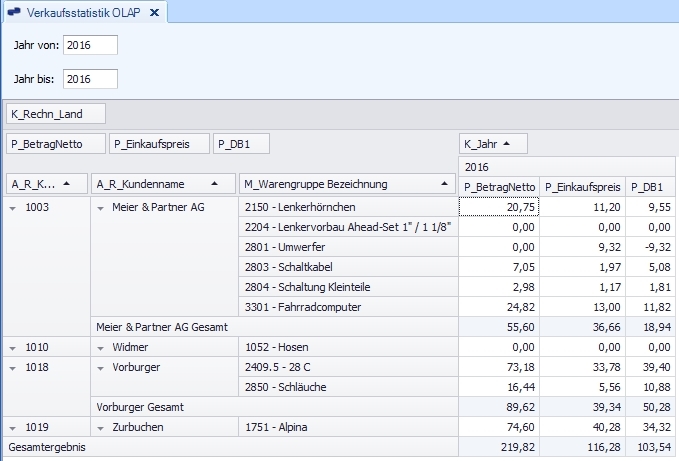Click the P_BetragNetto data field button
Image resolution: width=679 pixels, height=461 pixels.
coord(56,144)
